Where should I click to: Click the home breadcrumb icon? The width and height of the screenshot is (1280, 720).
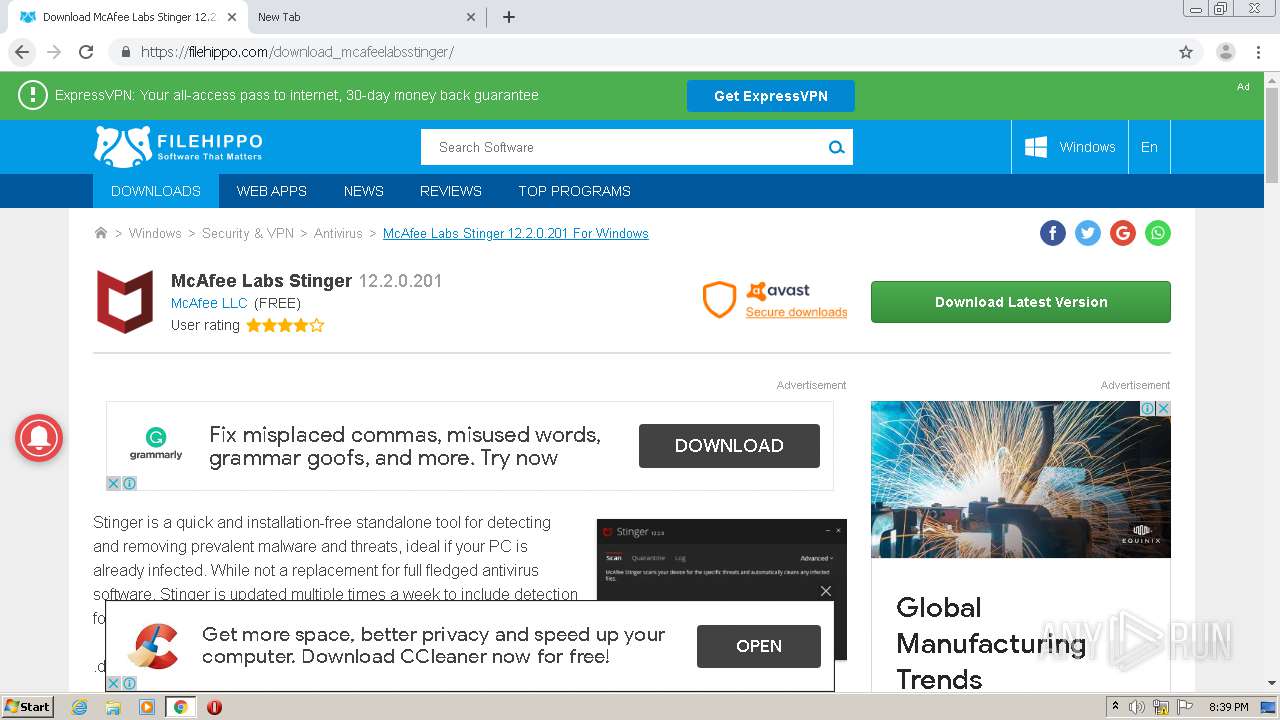click(100, 233)
